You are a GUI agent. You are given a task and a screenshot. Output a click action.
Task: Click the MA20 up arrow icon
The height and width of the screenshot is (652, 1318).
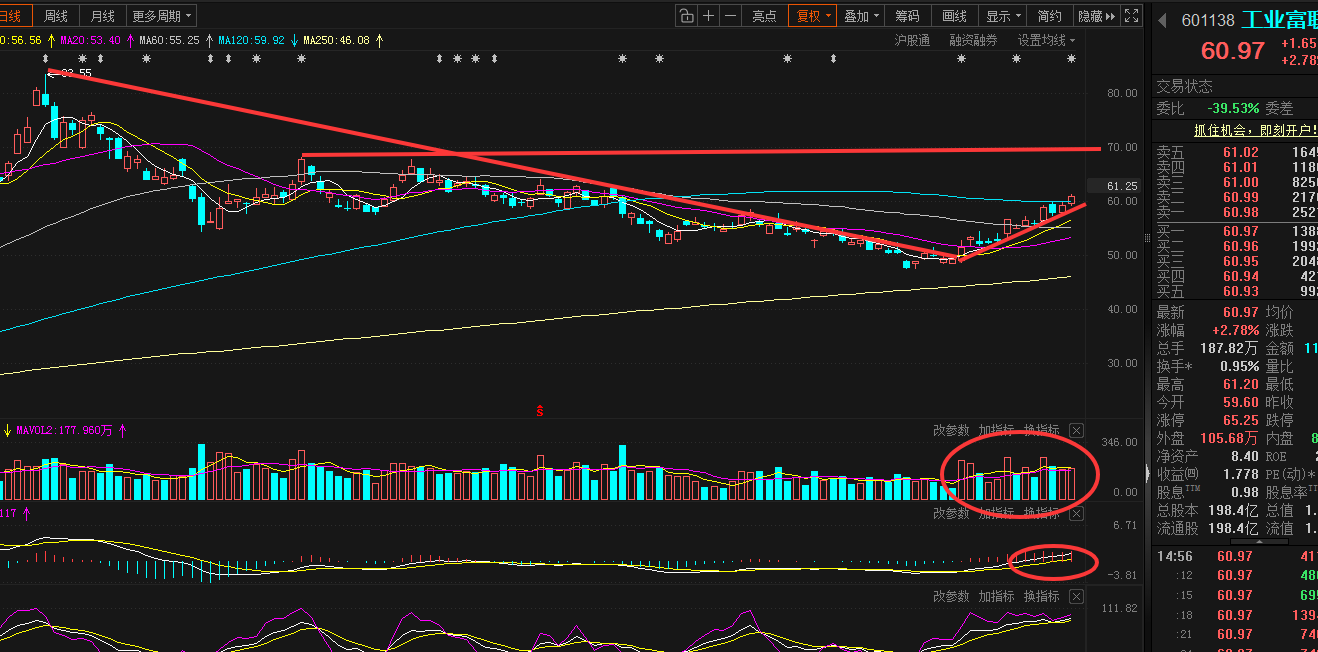click(131, 40)
